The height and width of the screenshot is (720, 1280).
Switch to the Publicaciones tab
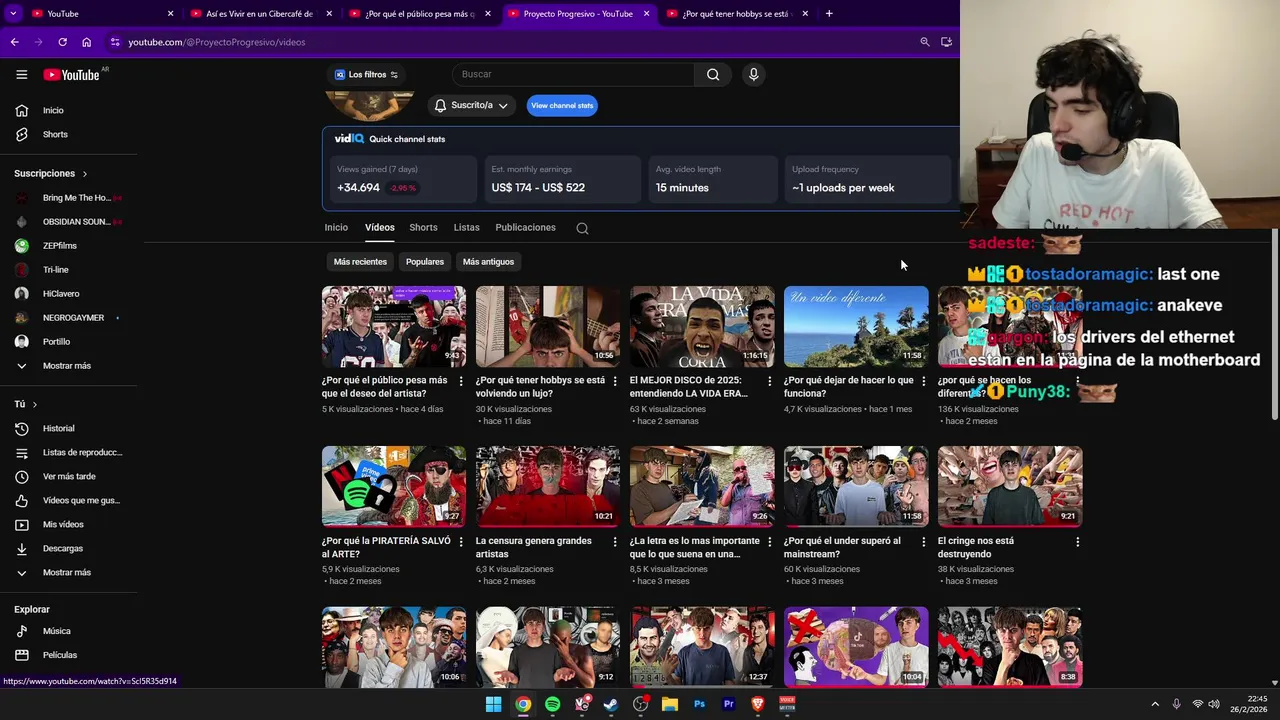[525, 227]
